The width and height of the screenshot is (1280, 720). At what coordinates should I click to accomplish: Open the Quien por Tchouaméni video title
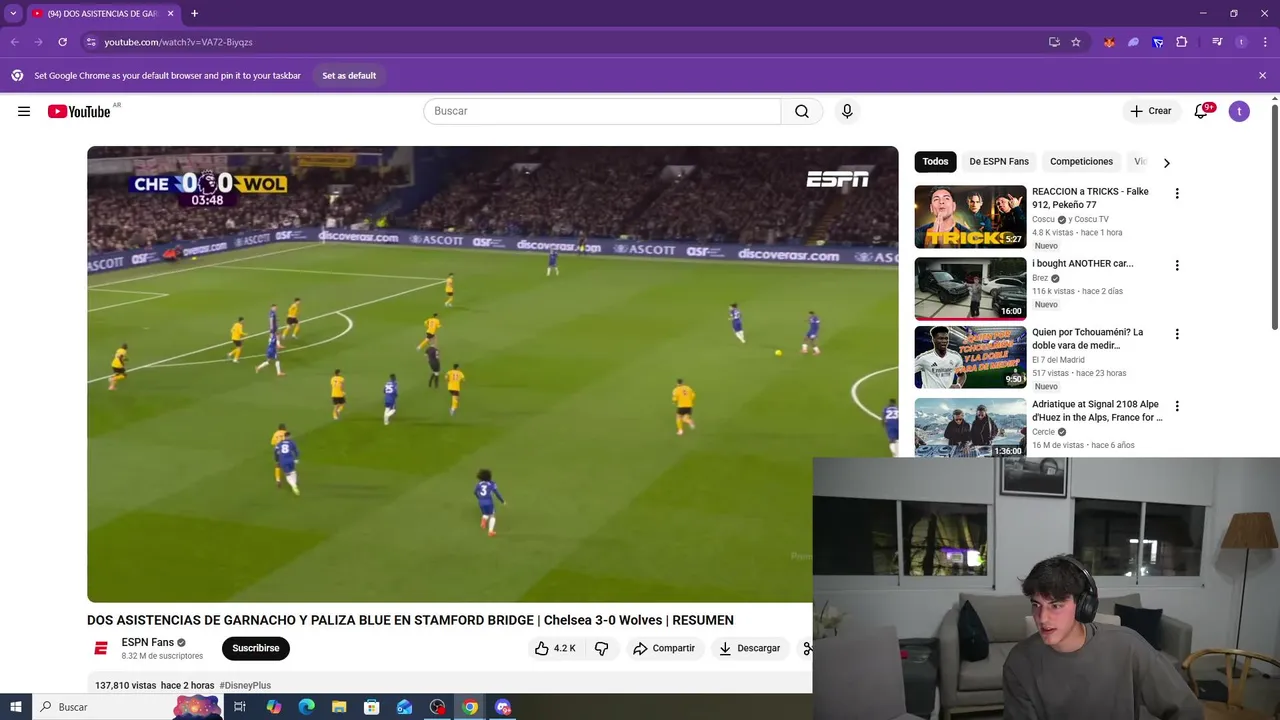coord(1088,338)
